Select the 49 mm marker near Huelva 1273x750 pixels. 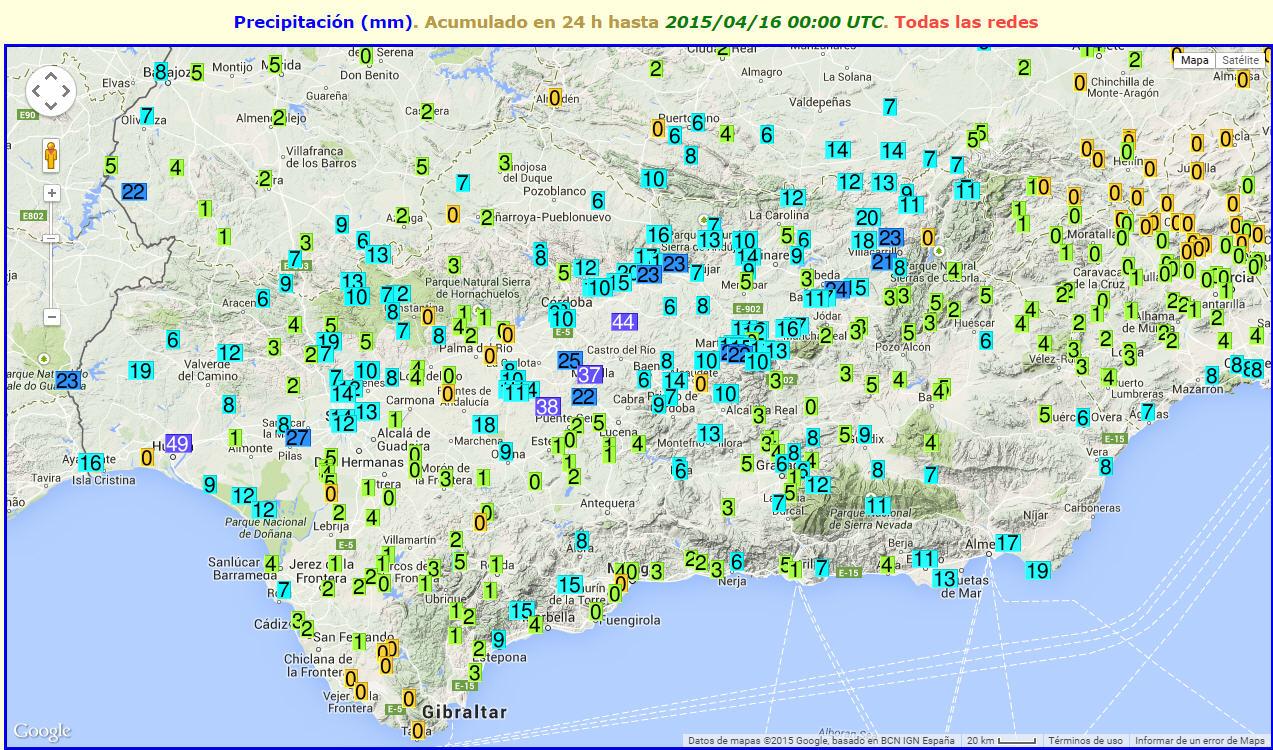179,443
